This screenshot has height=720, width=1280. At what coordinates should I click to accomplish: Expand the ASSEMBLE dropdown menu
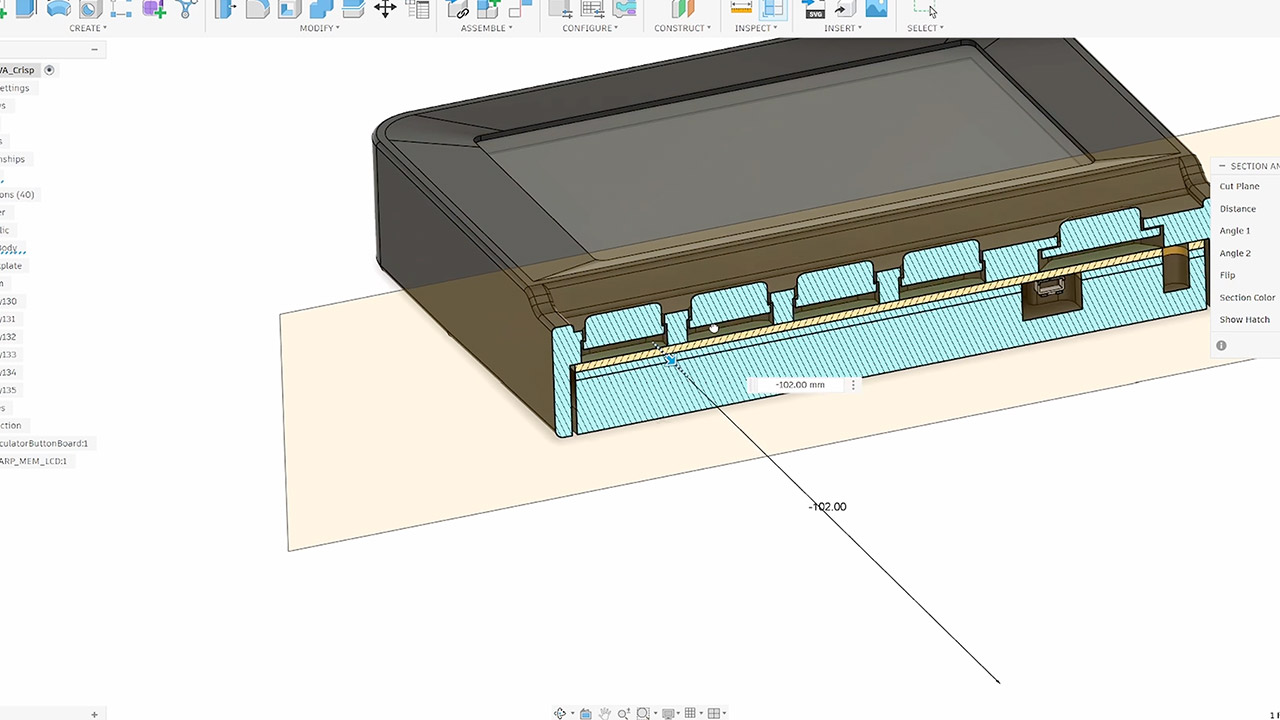487,28
